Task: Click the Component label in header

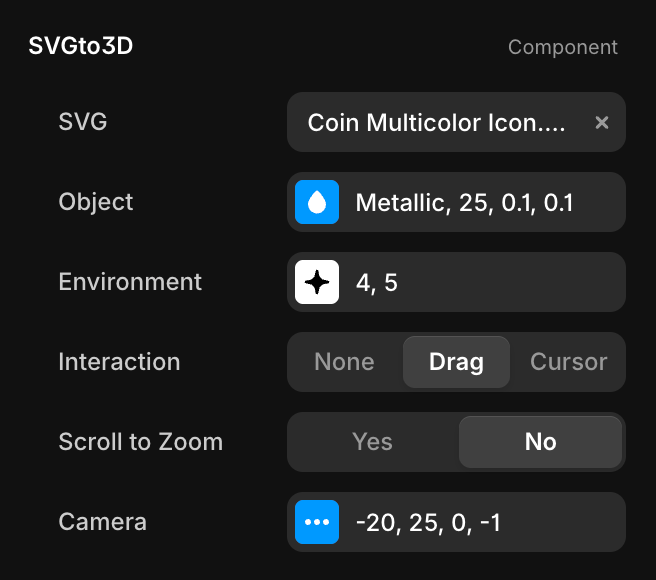Action: [562, 47]
